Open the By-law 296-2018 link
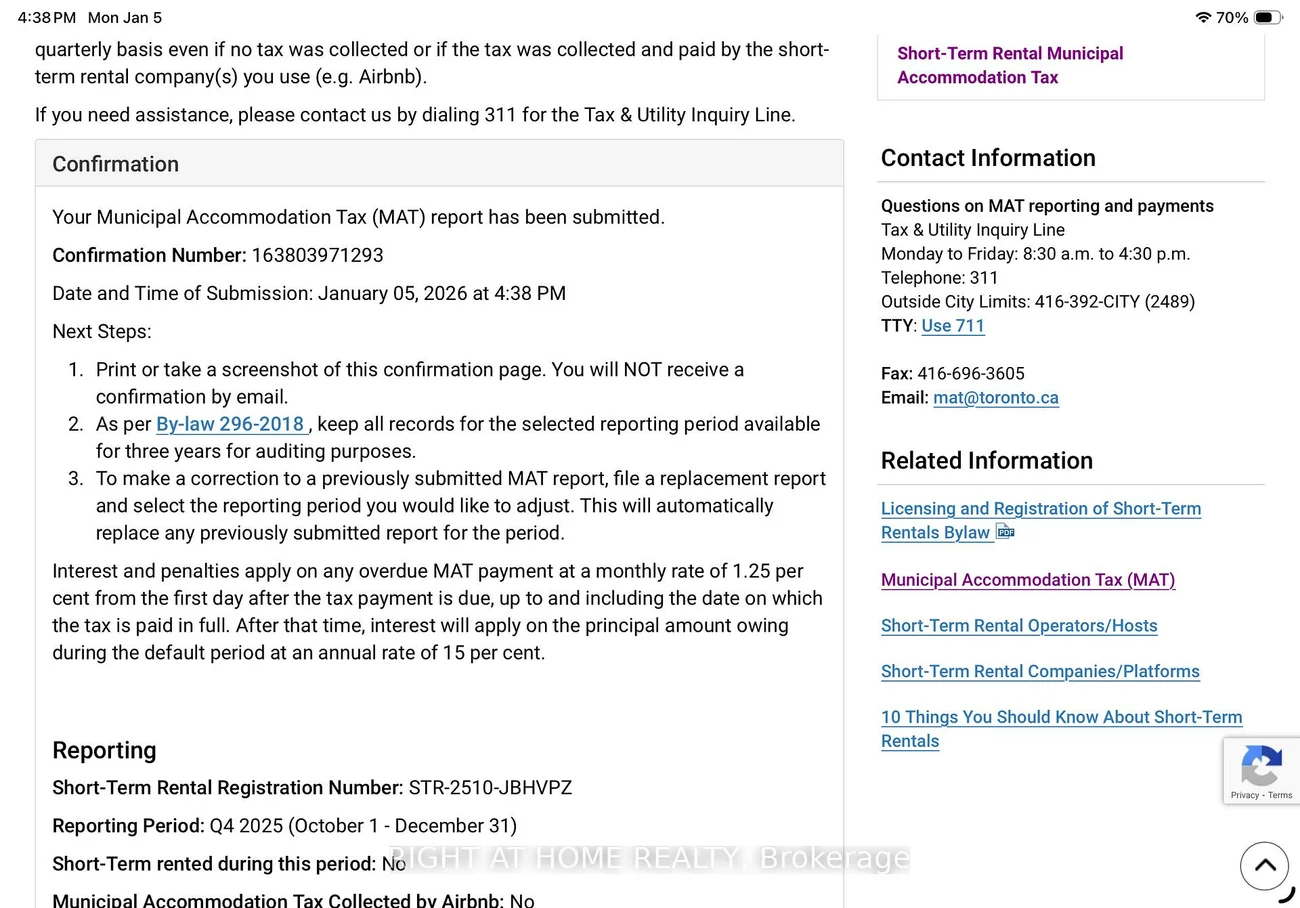The height and width of the screenshot is (908, 1300). point(230,424)
